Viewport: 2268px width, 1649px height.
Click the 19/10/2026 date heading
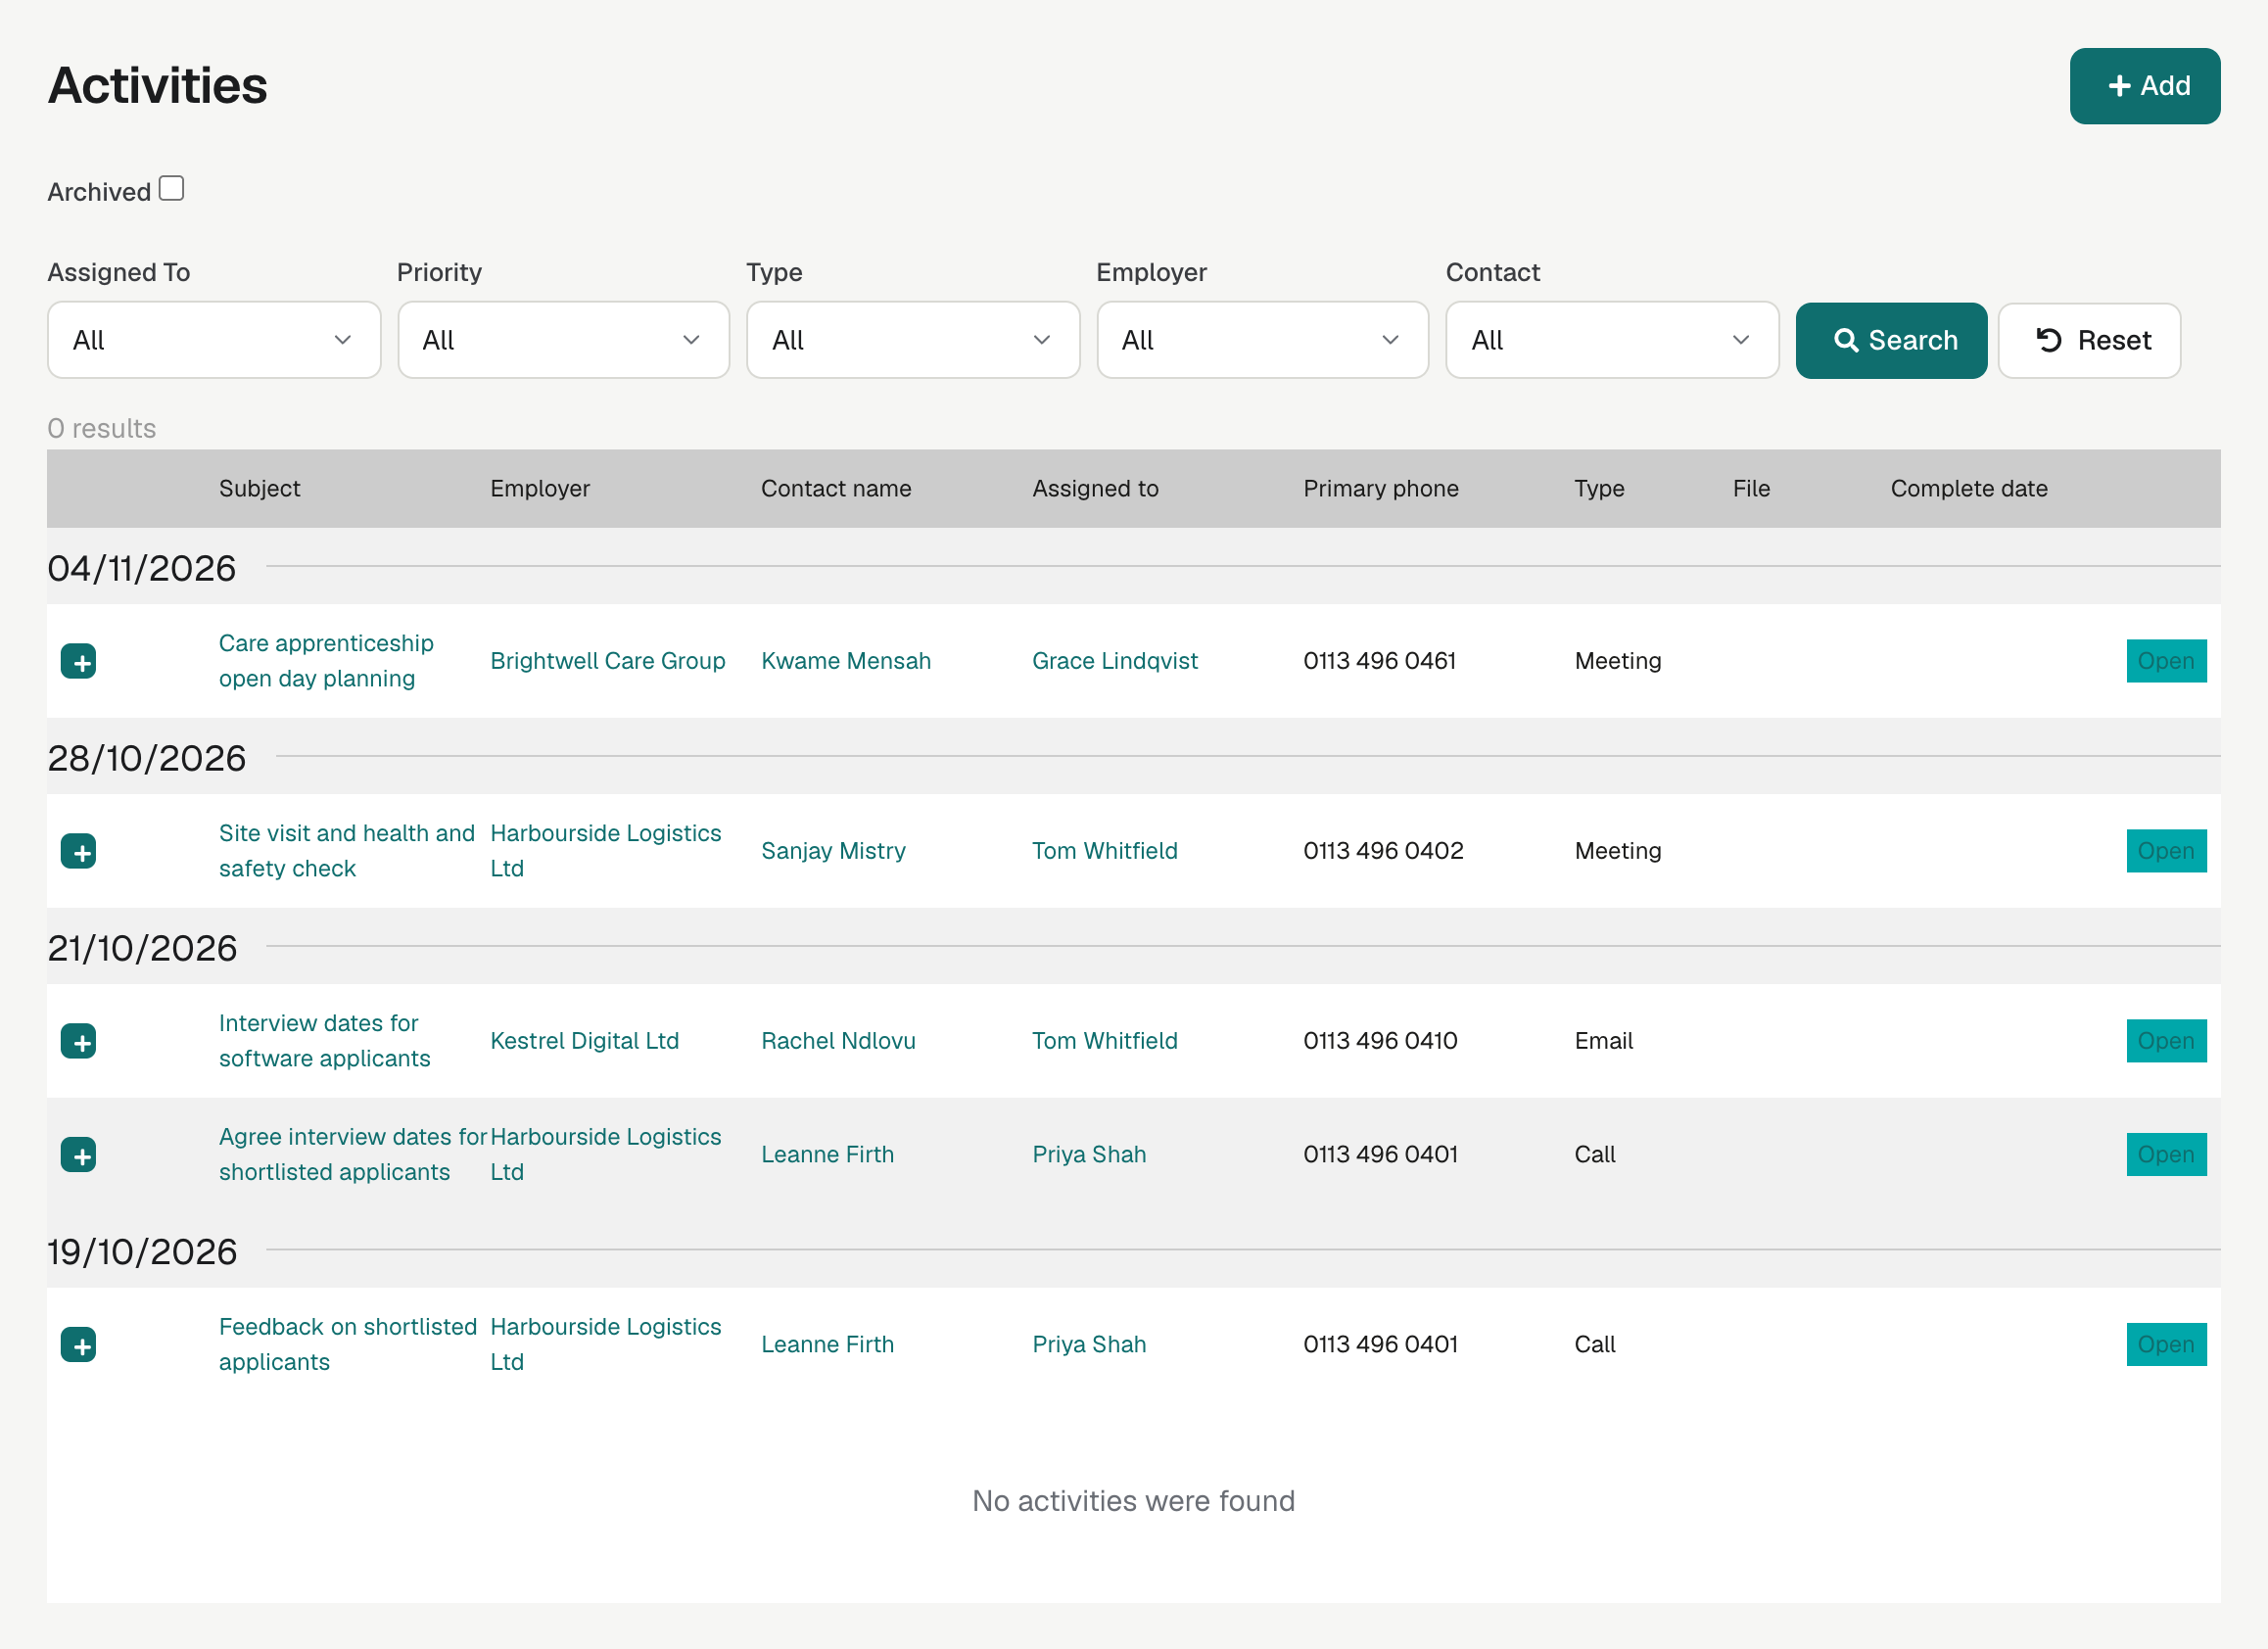point(143,1252)
